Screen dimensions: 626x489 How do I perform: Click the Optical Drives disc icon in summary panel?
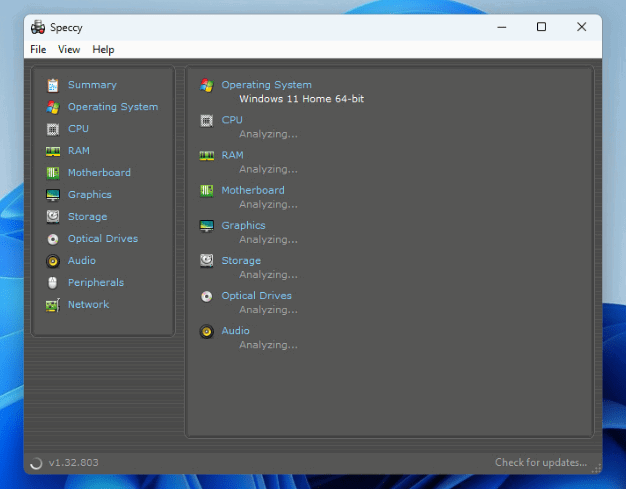point(207,296)
